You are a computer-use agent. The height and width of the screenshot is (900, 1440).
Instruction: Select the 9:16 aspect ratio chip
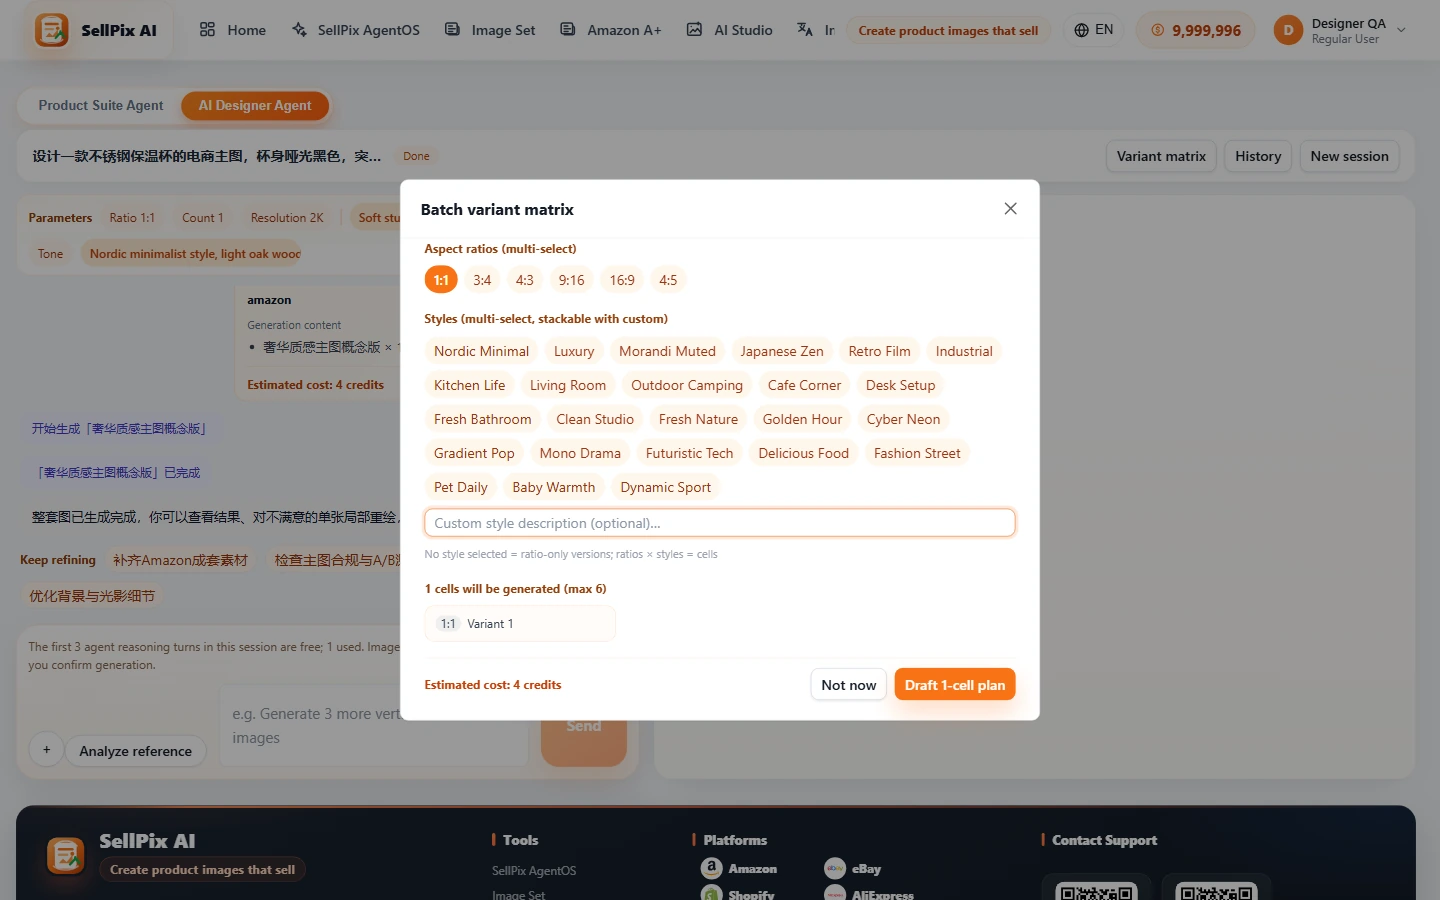571,280
